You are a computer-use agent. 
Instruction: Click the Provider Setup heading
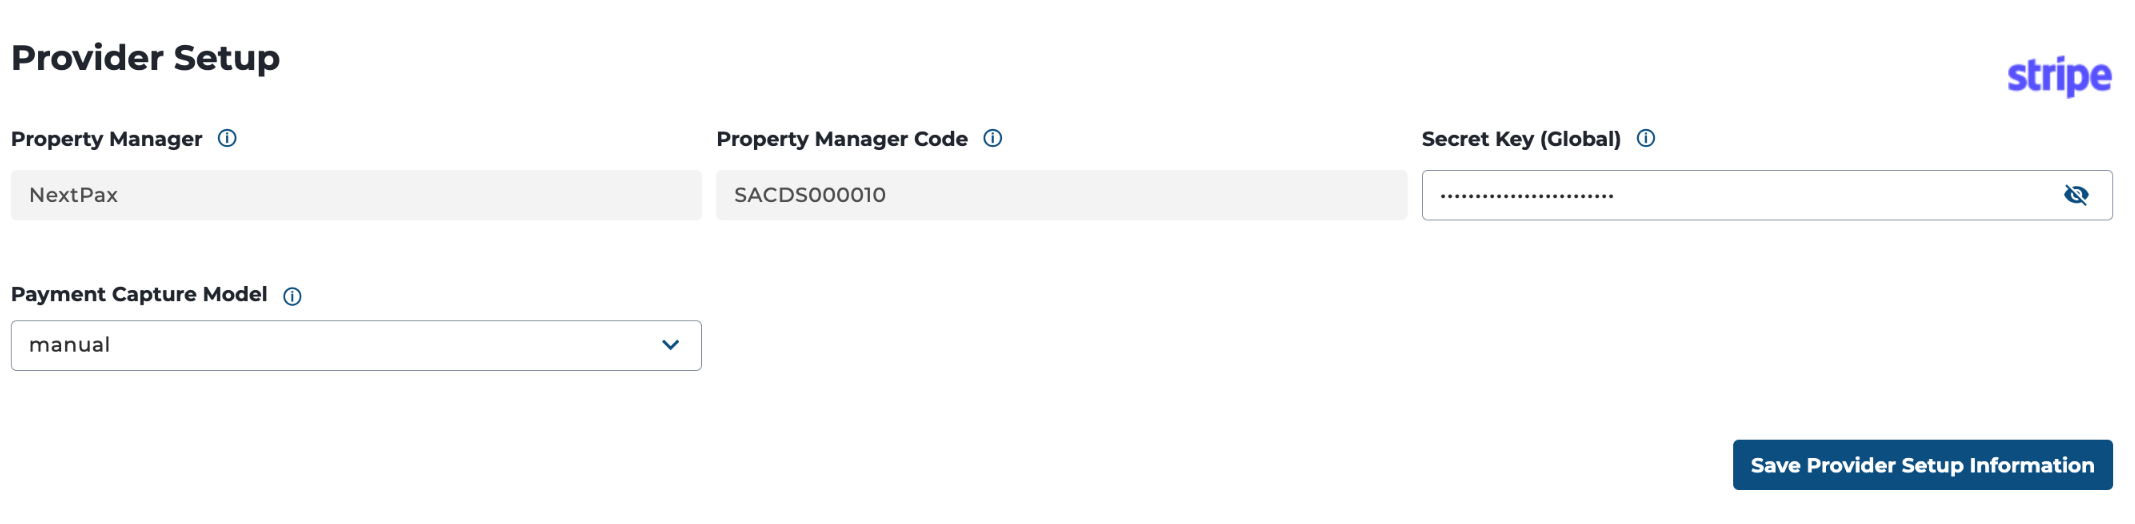pos(145,58)
